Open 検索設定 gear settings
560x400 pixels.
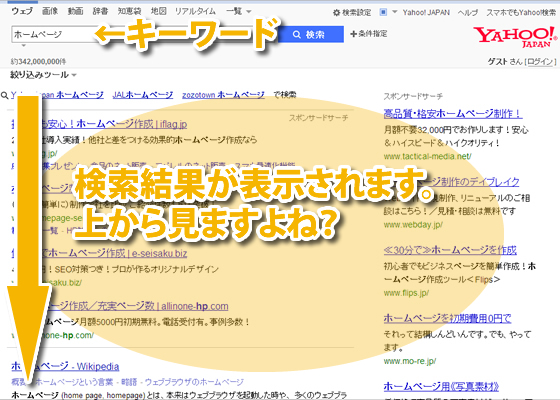352,12
